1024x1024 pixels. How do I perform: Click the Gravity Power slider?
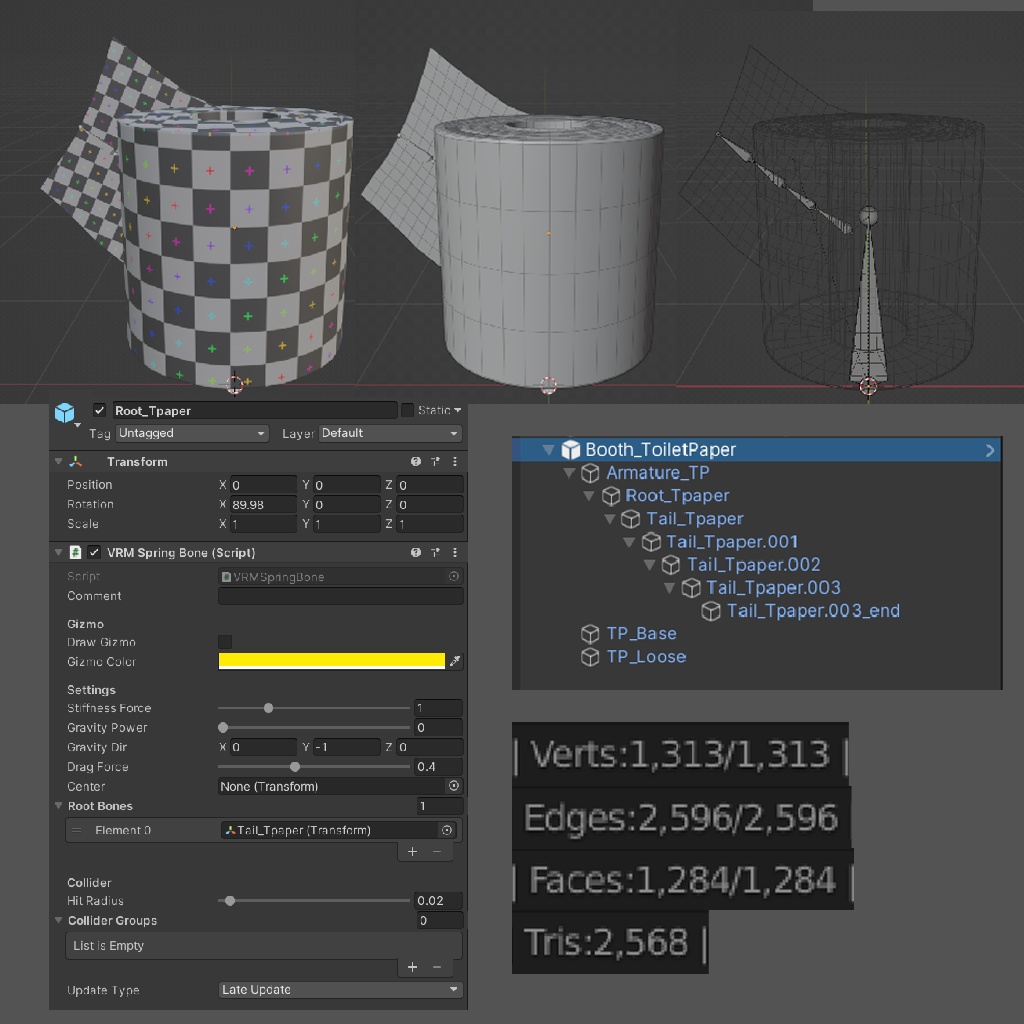(313, 727)
